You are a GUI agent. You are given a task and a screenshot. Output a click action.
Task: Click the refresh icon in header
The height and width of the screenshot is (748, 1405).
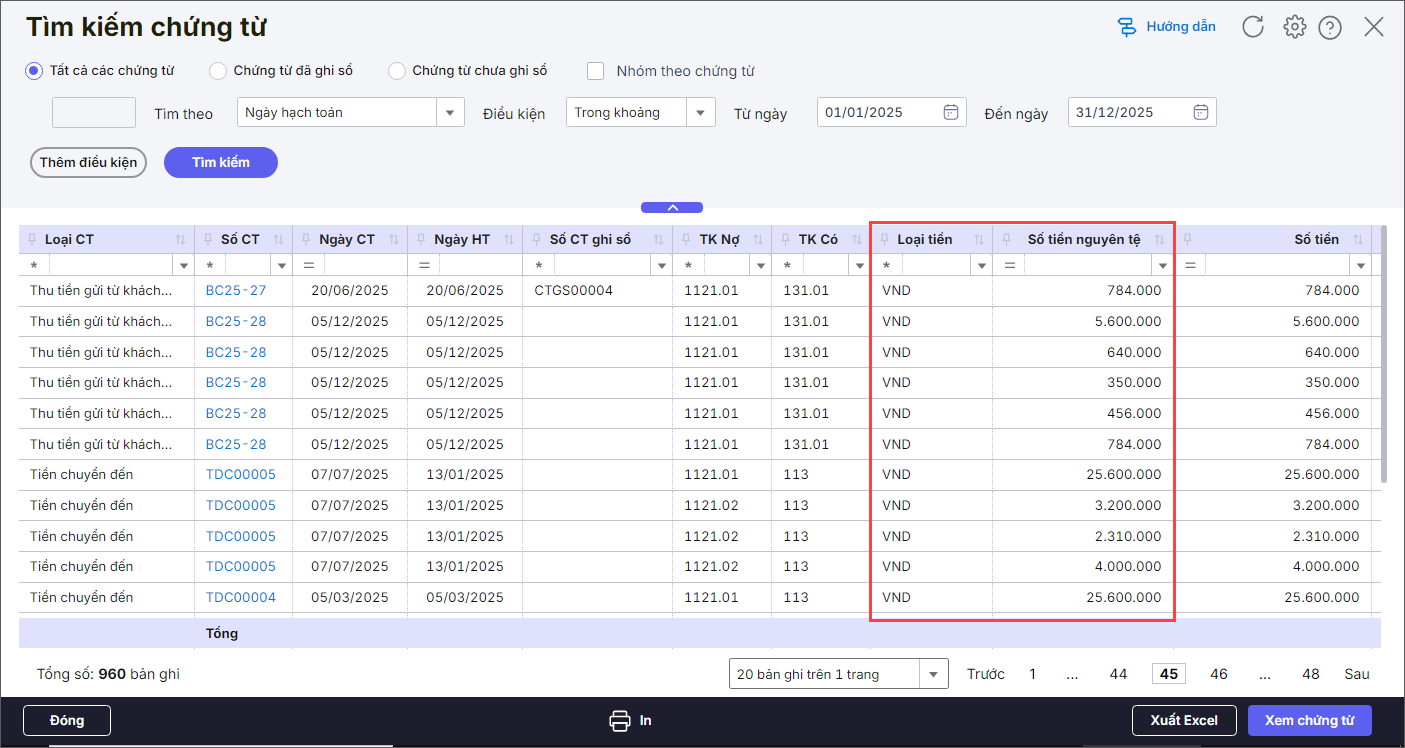[x=1253, y=27]
